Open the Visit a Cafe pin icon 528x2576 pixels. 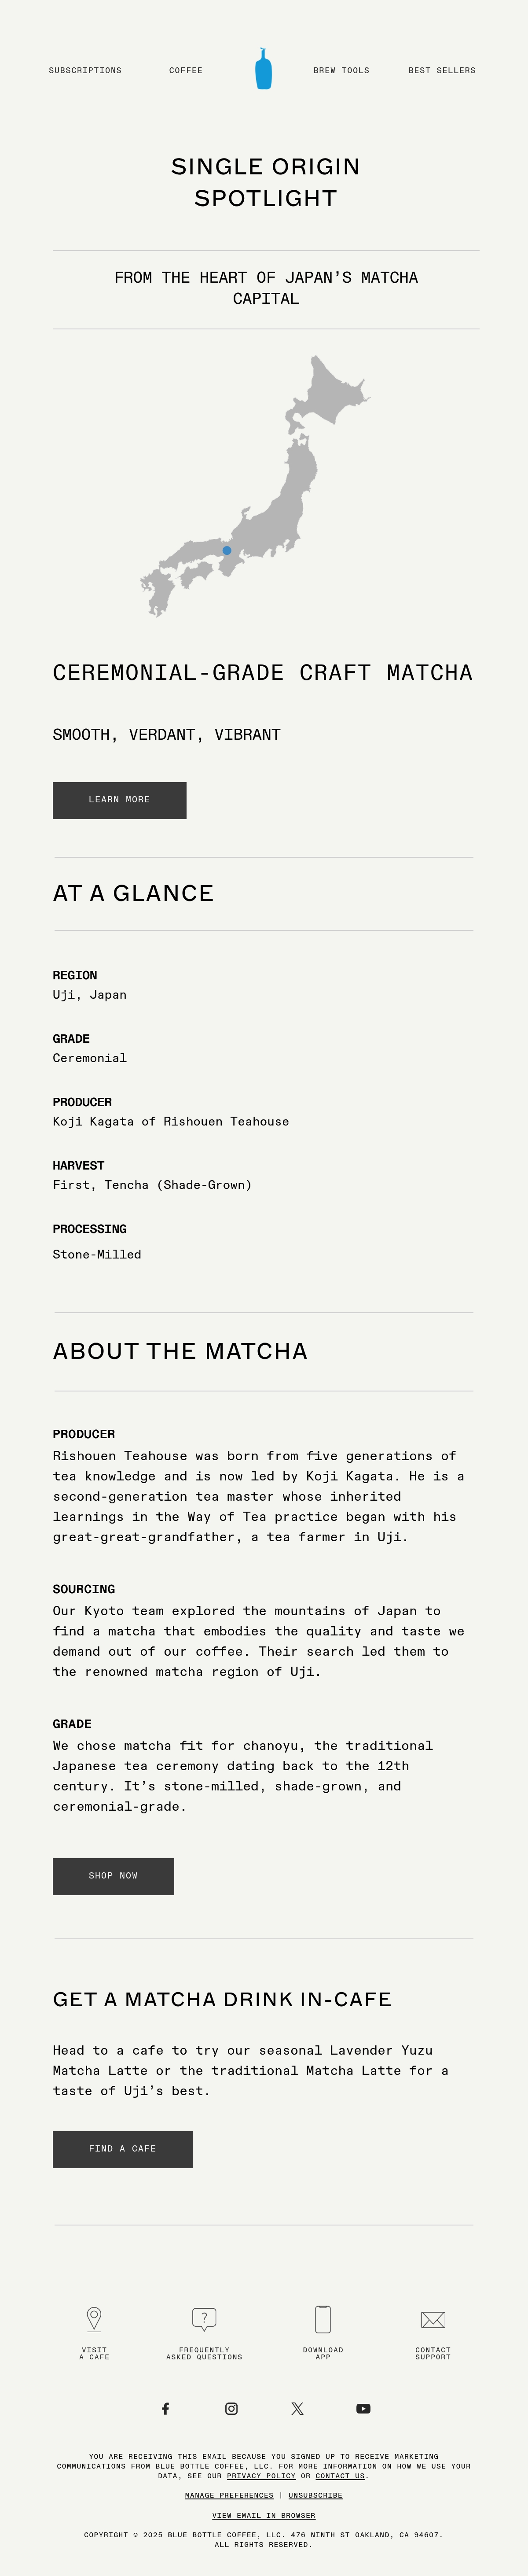pos(94,2318)
